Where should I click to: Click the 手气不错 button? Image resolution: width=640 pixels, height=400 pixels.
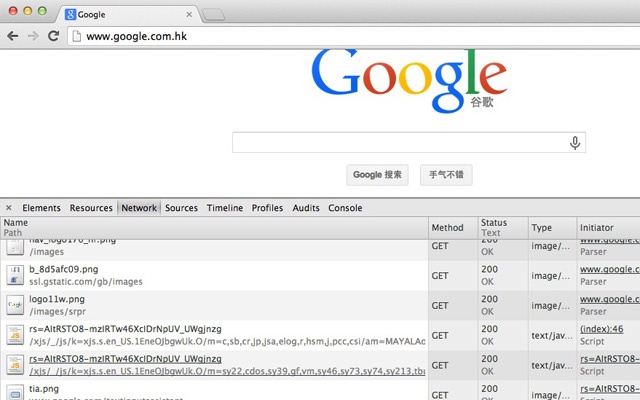tap(446, 175)
